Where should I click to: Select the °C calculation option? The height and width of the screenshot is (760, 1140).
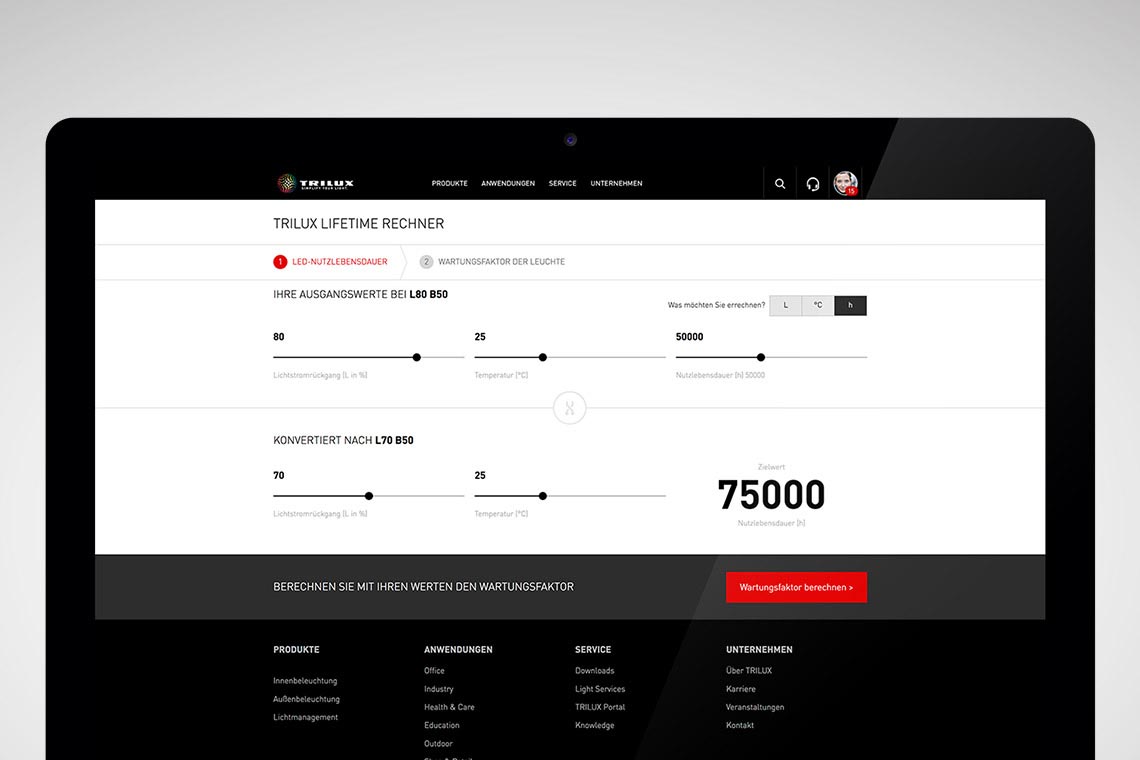[x=818, y=305]
